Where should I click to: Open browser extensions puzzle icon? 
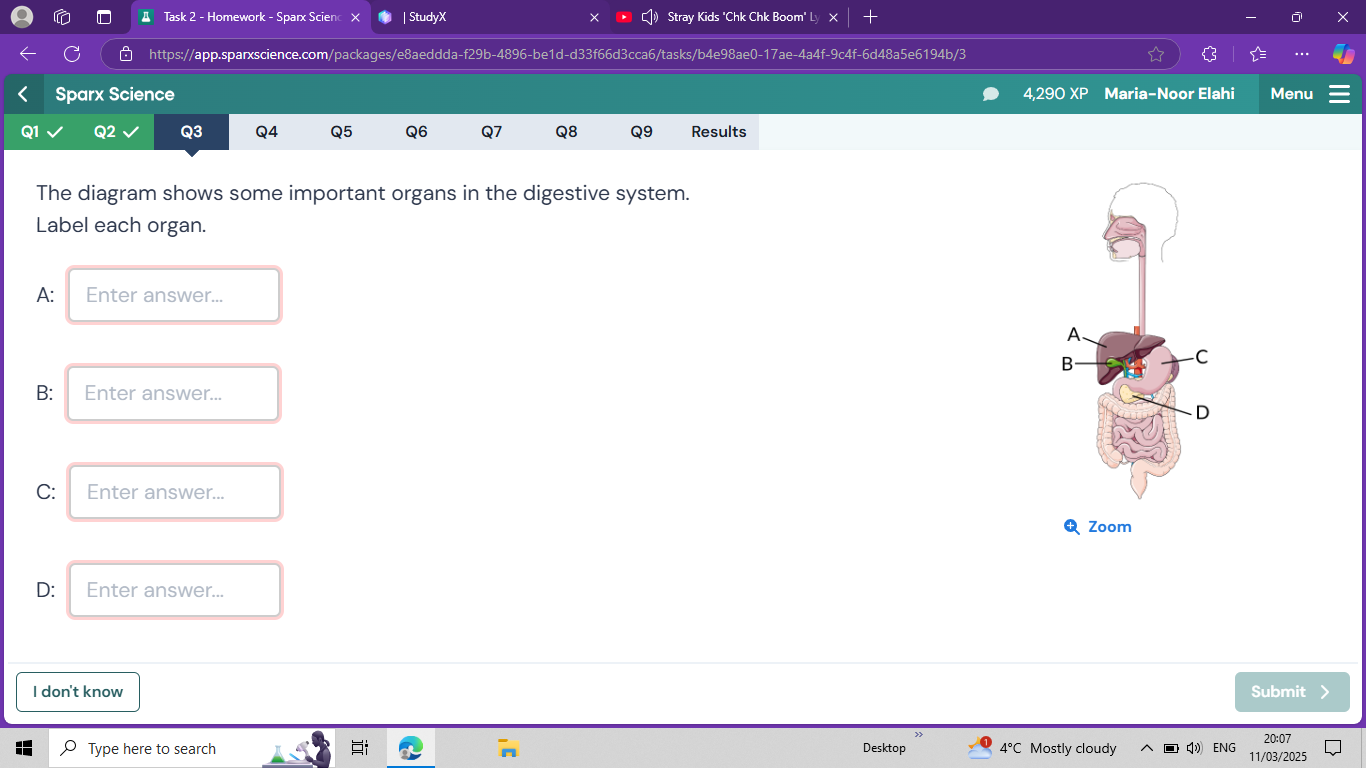1209,54
